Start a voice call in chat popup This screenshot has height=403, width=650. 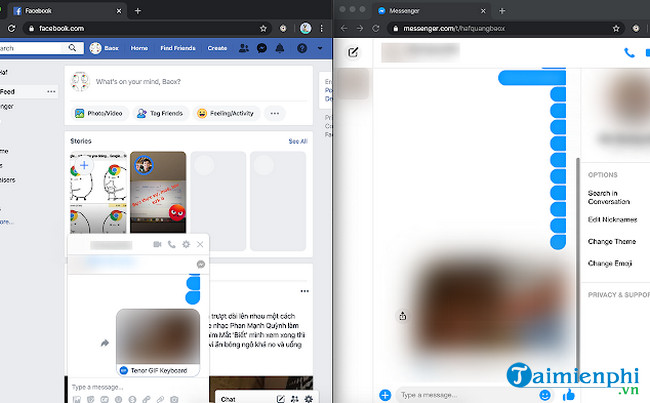(172, 244)
